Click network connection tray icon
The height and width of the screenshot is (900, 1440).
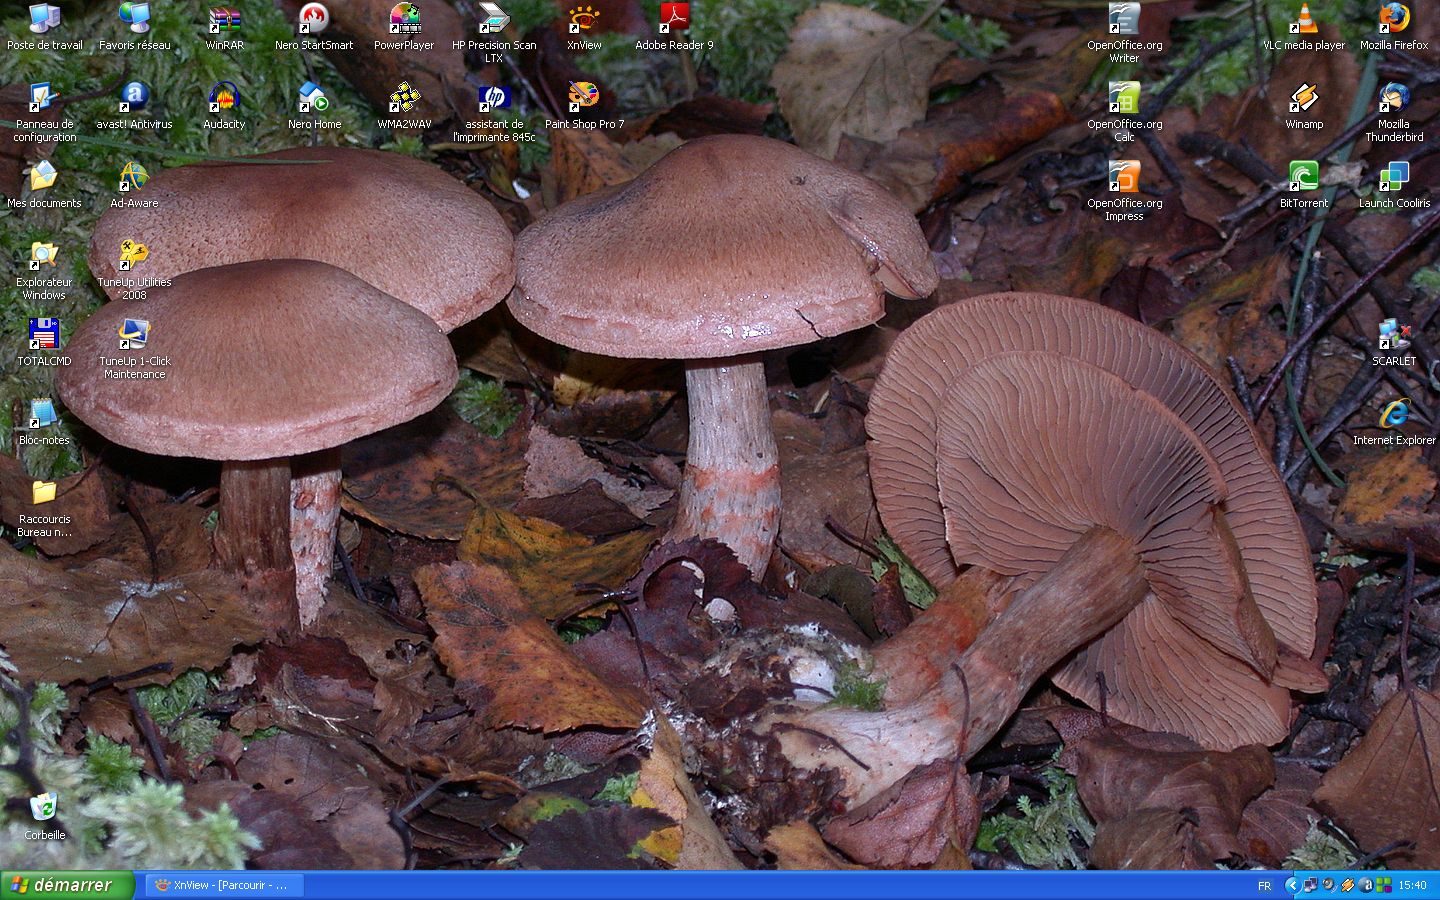pos(1310,885)
